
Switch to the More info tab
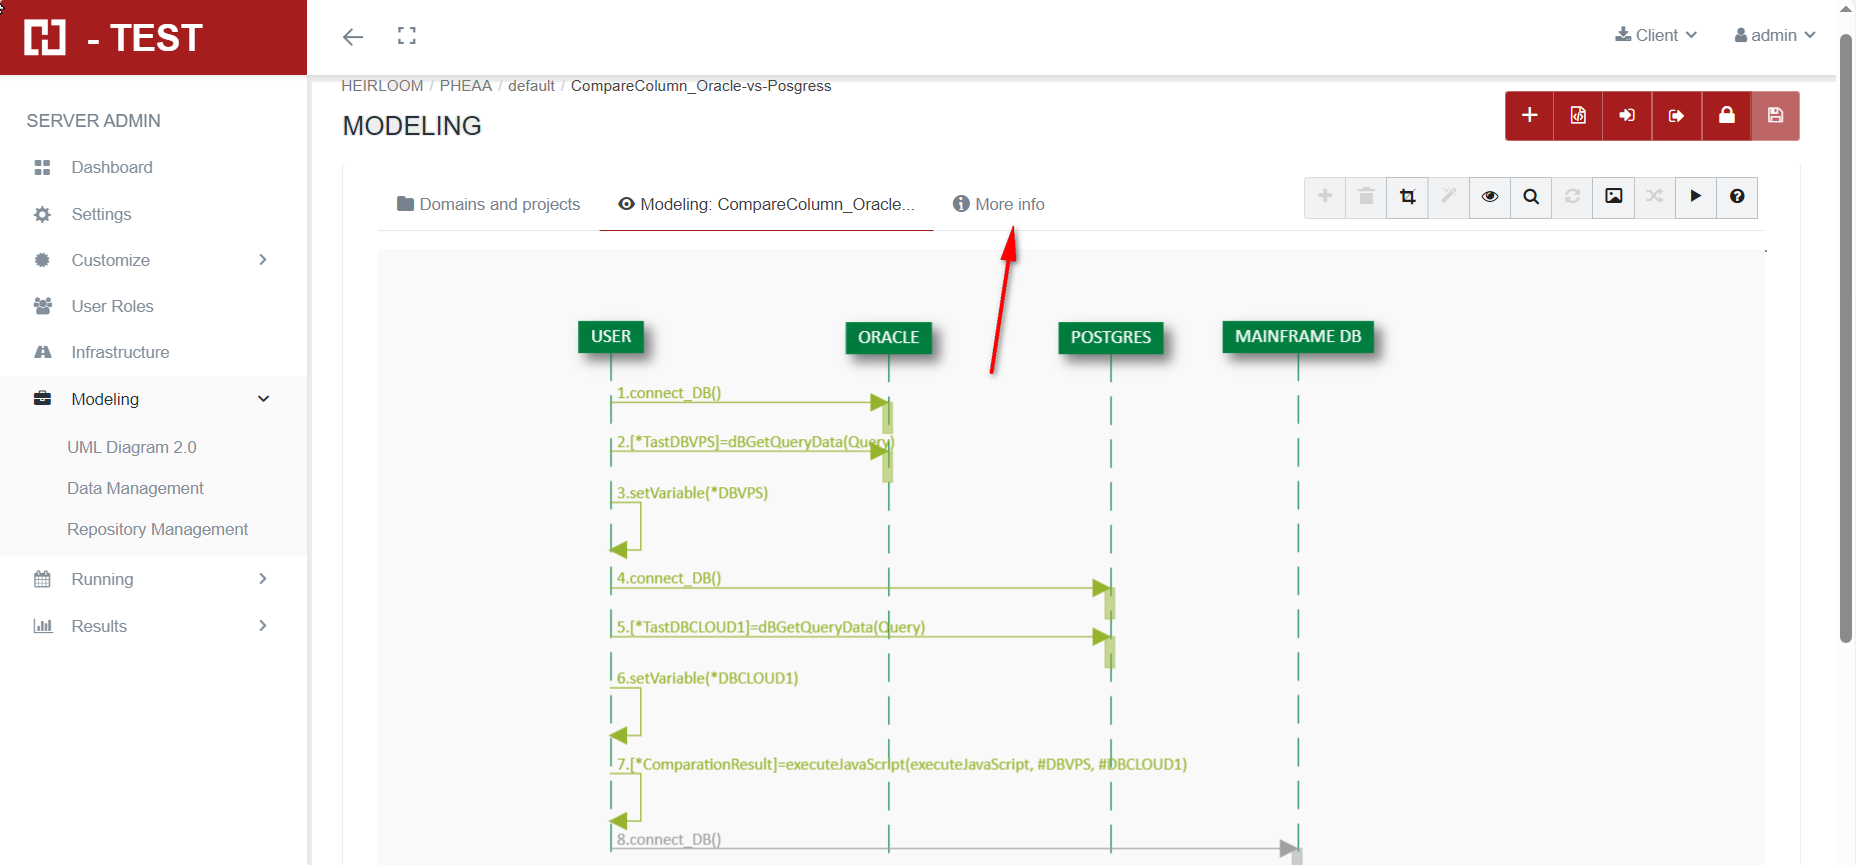[x=998, y=204]
